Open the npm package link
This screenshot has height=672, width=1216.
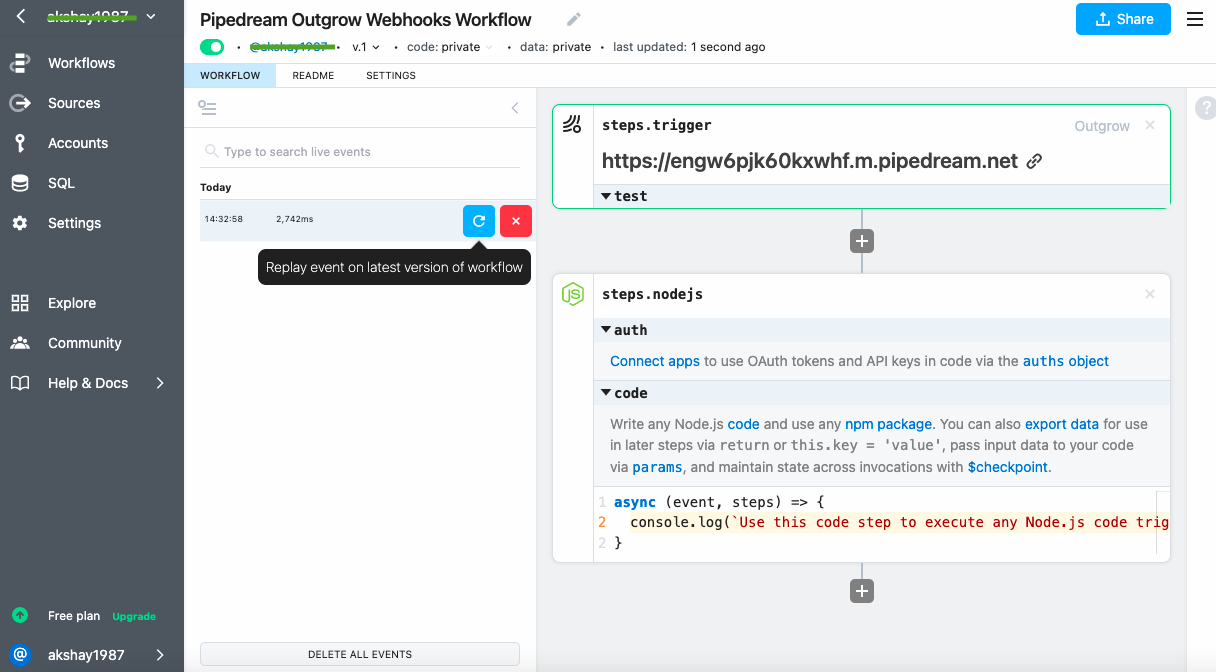888,424
